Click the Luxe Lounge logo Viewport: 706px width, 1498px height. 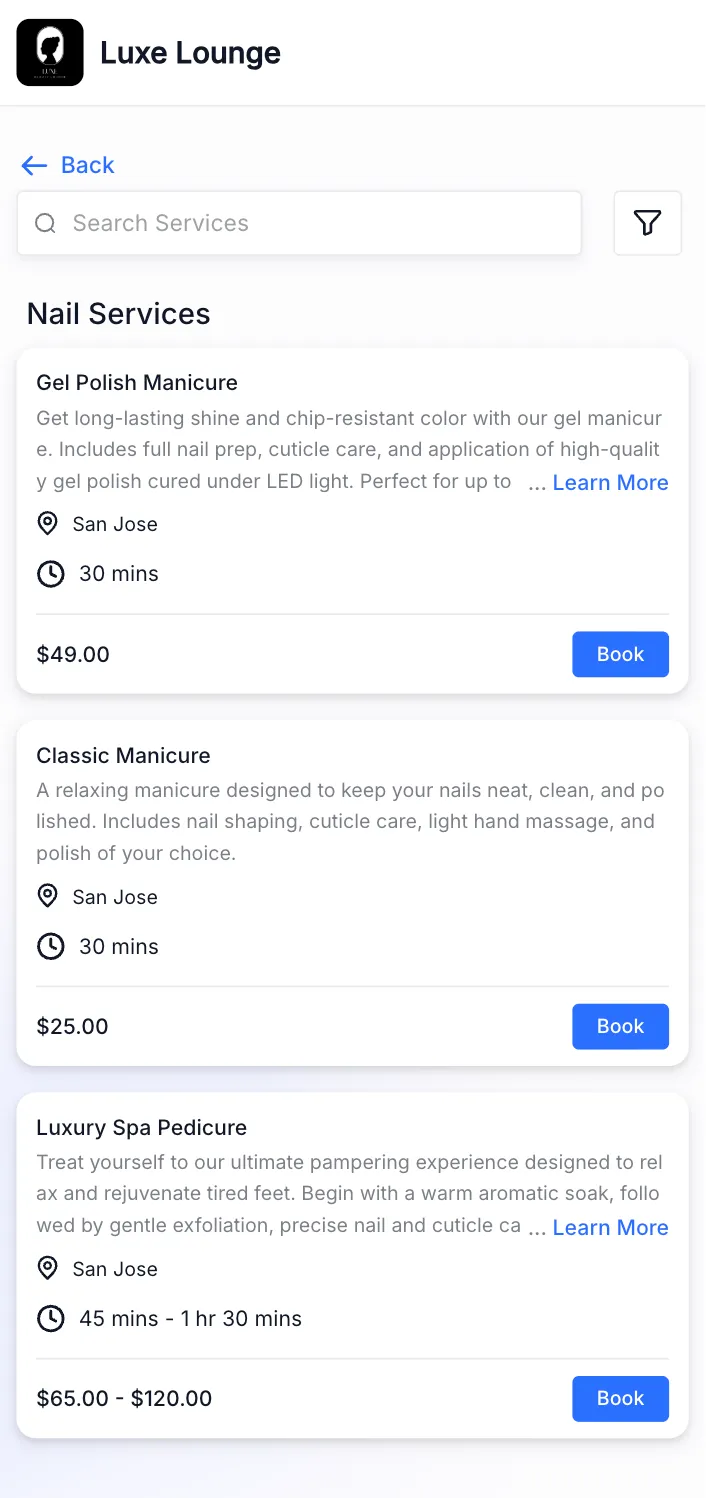tap(49, 52)
